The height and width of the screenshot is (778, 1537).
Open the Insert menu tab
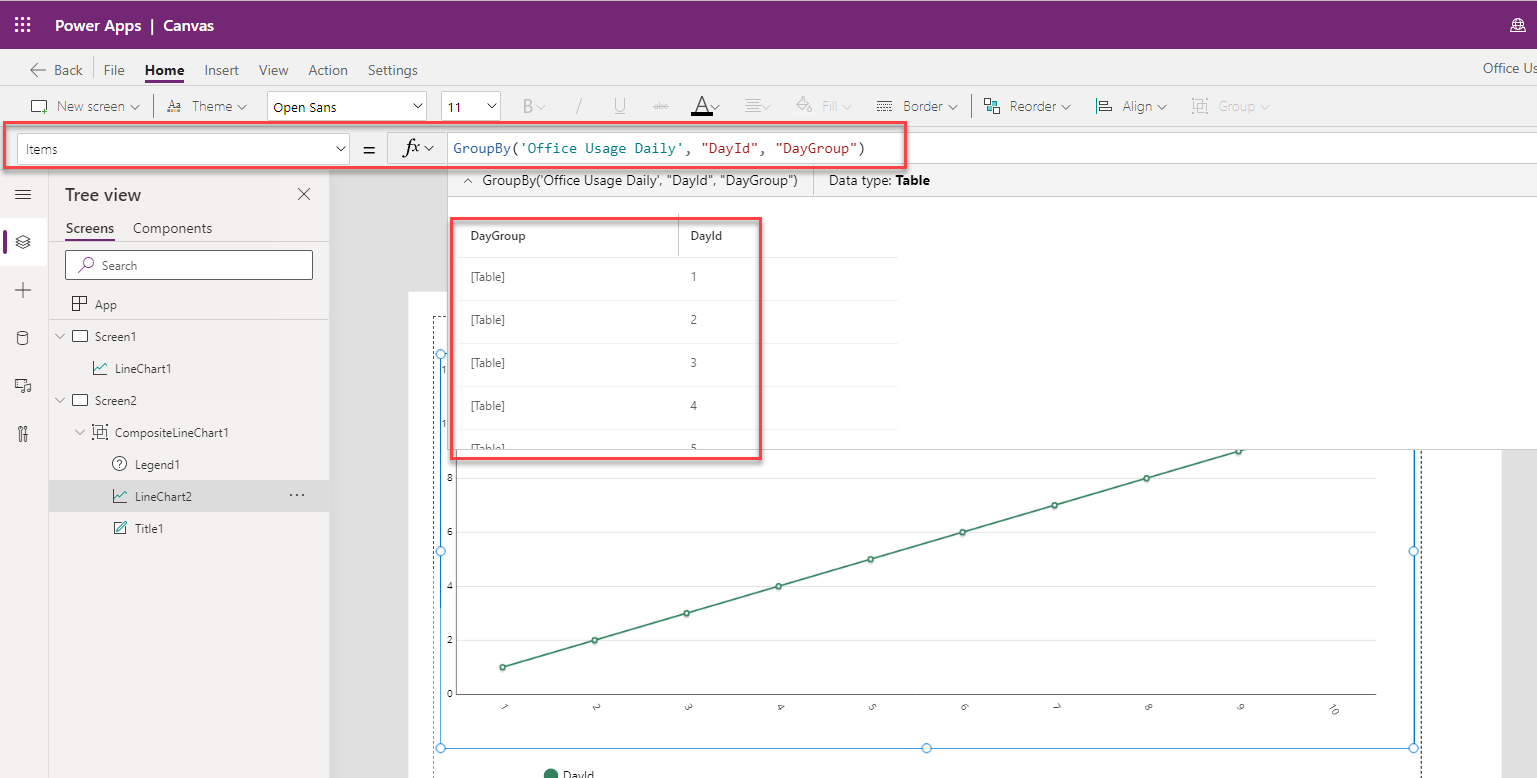pyautogui.click(x=221, y=70)
